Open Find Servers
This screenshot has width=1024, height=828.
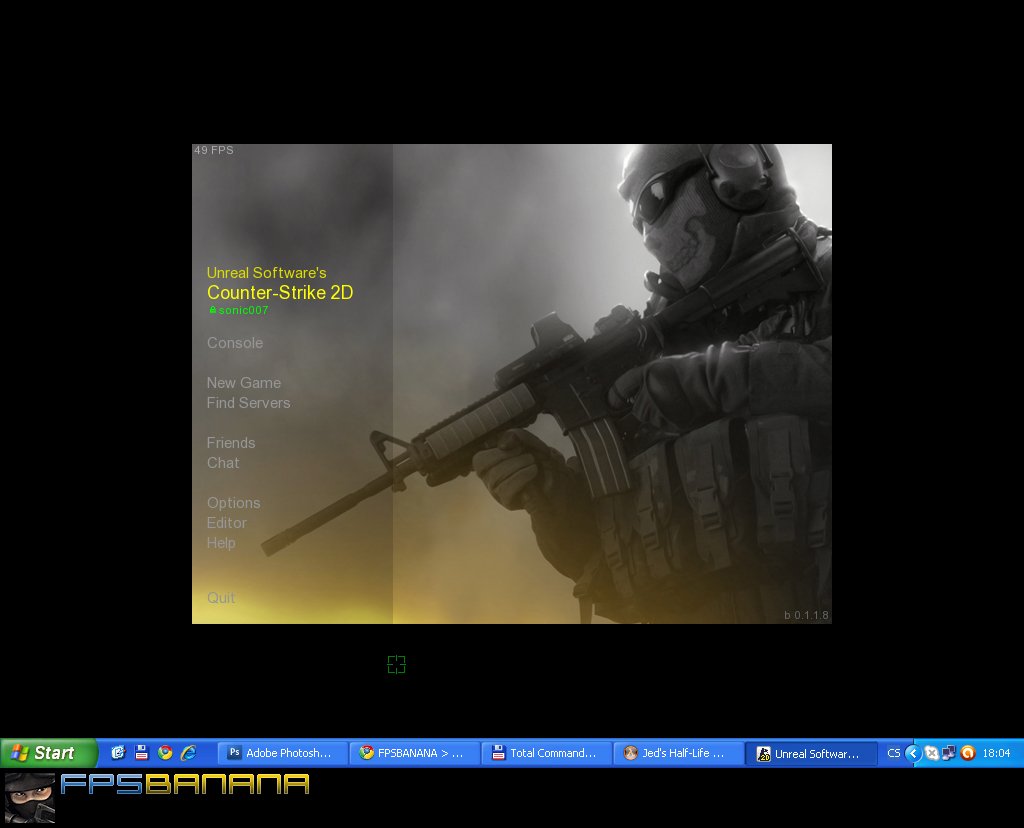click(248, 403)
